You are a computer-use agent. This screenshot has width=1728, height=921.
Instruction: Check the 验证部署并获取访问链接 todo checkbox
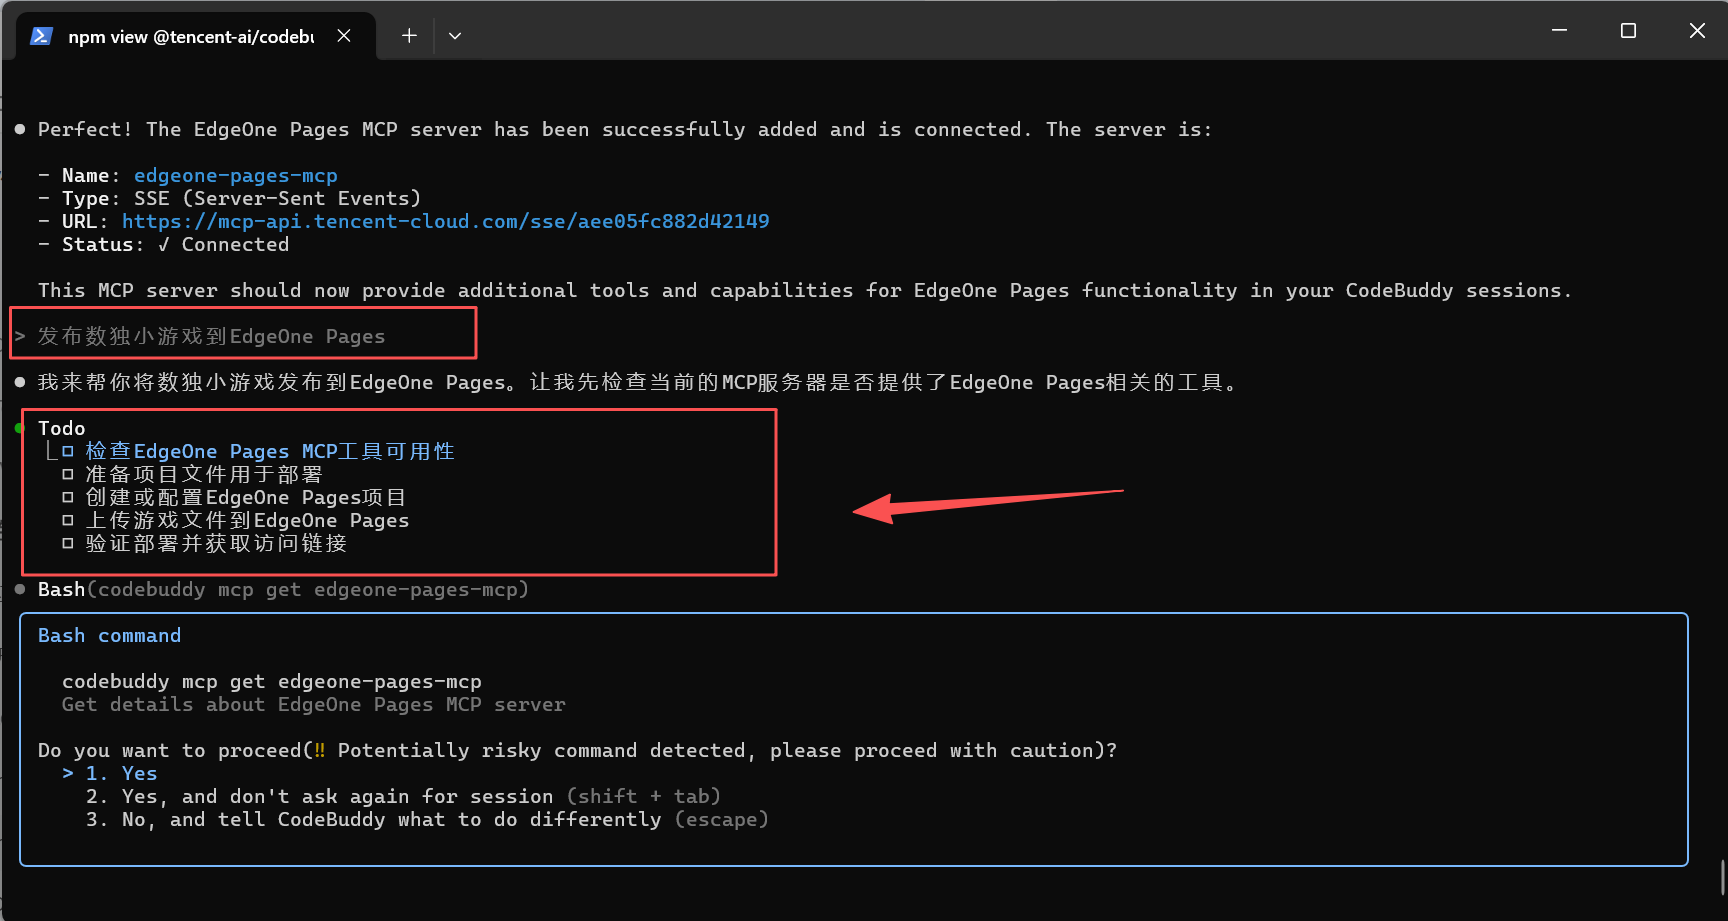(68, 544)
